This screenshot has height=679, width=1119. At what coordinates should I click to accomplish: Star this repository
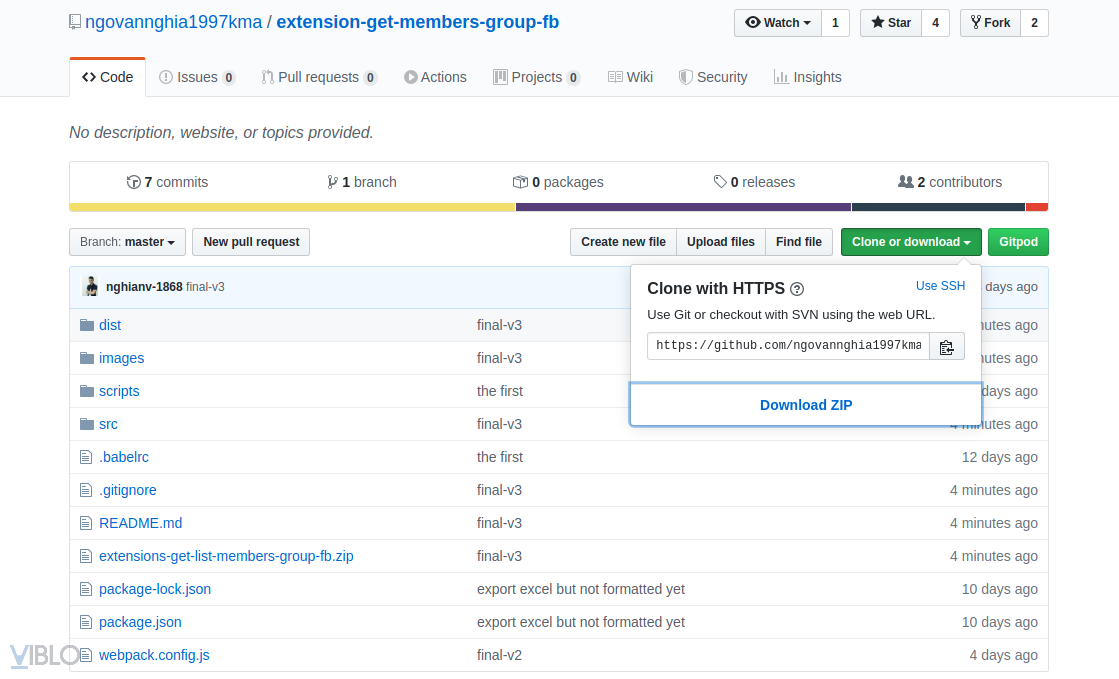coord(890,23)
